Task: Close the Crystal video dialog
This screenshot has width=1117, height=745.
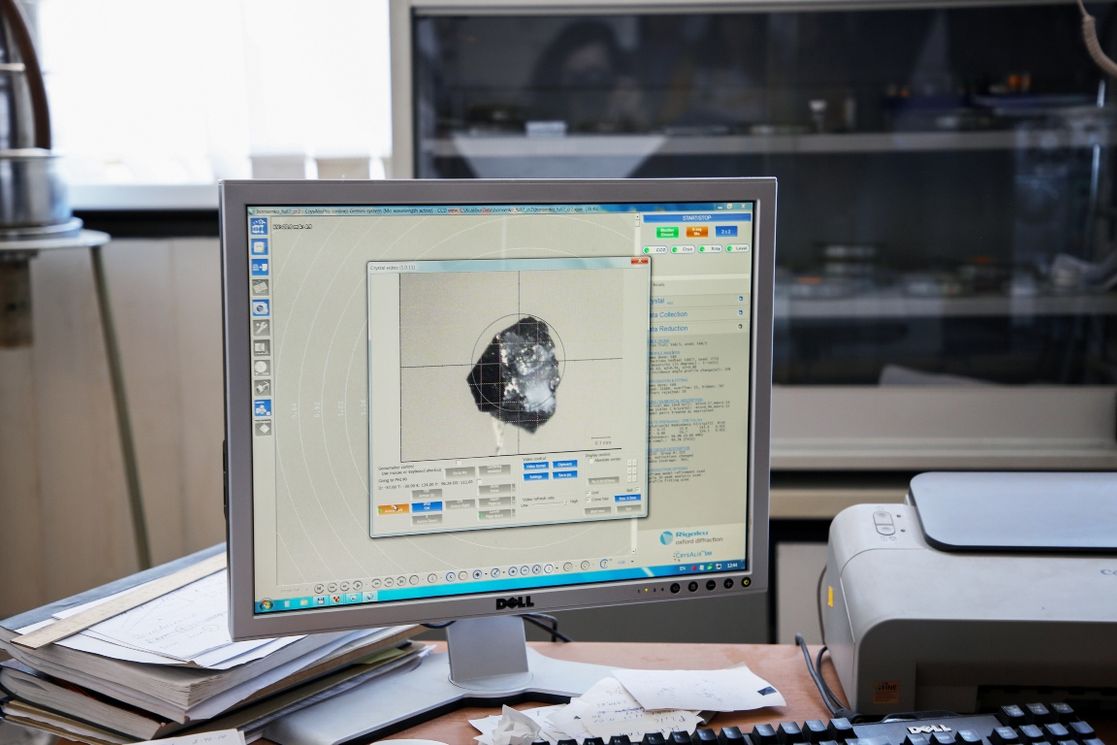Action: coord(640,261)
